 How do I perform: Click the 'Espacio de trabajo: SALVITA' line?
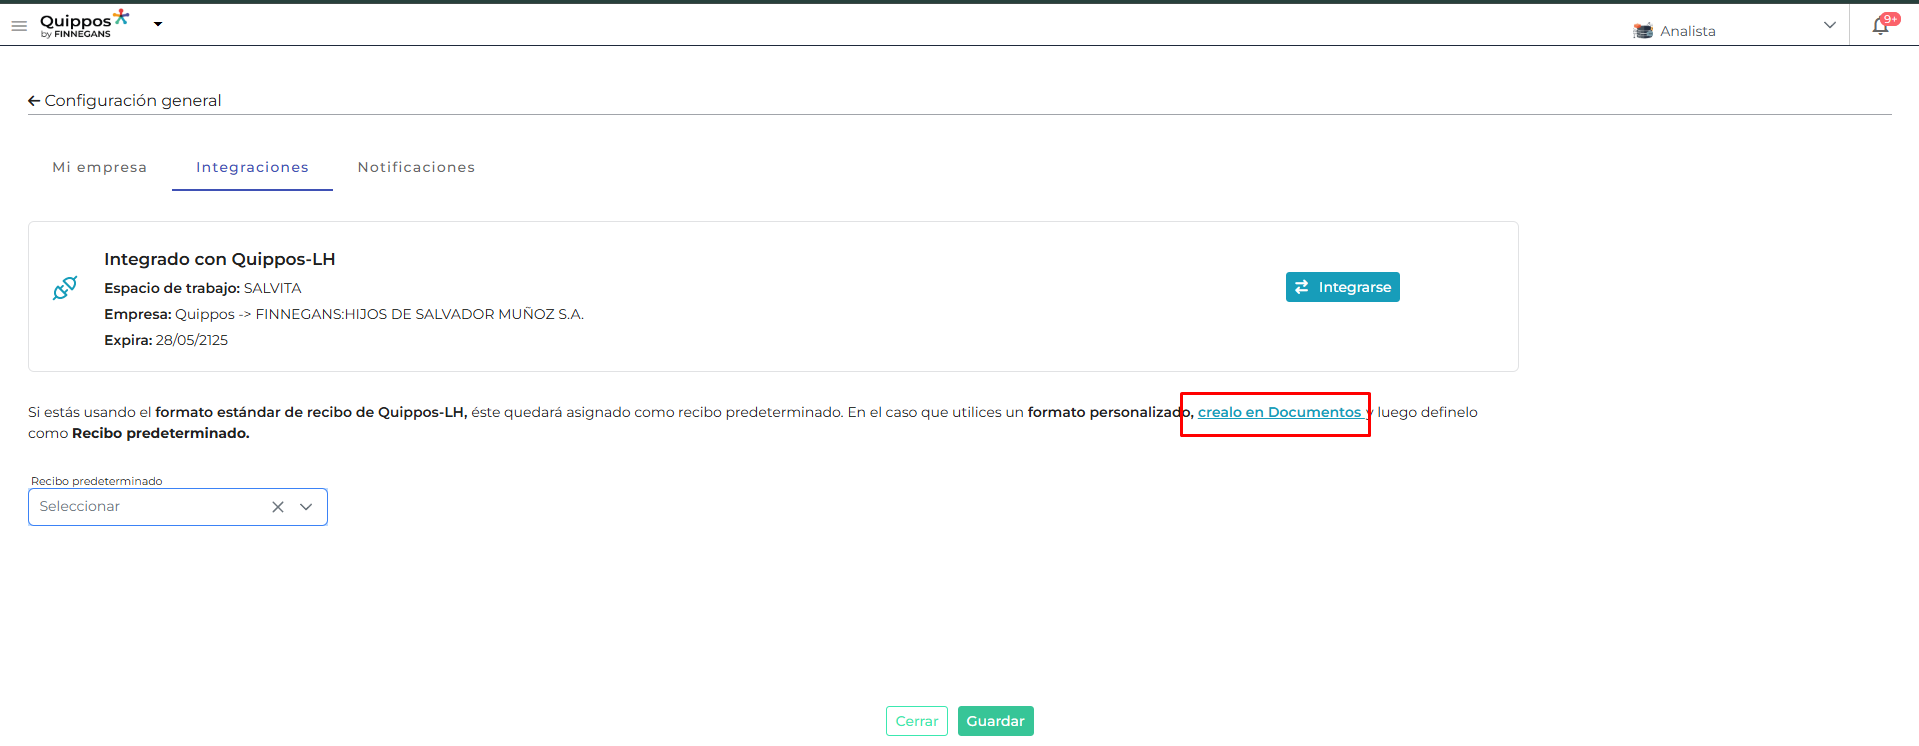[203, 288]
